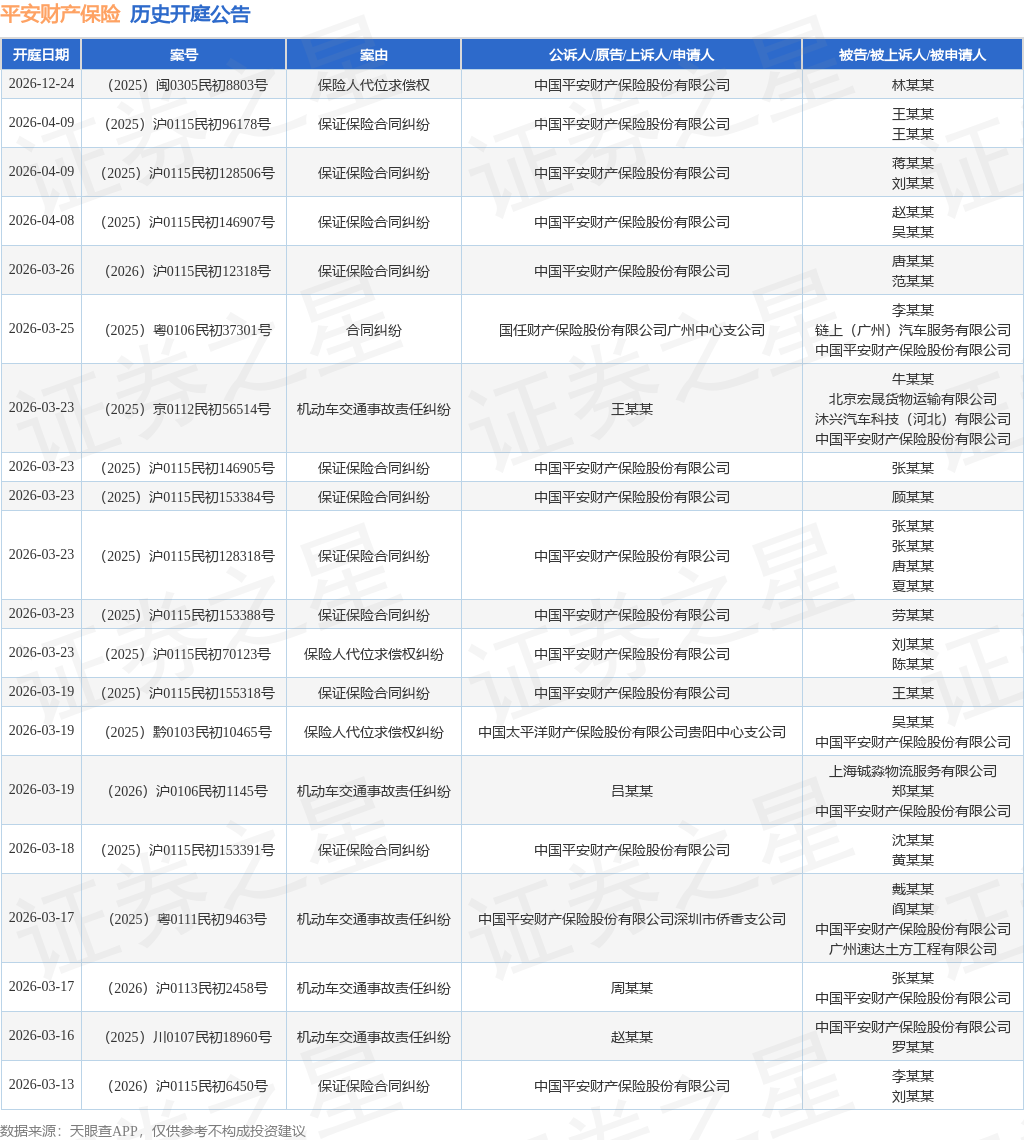Select case number 沪0115民初12318号
1024x1140 pixels.
click(188, 271)
